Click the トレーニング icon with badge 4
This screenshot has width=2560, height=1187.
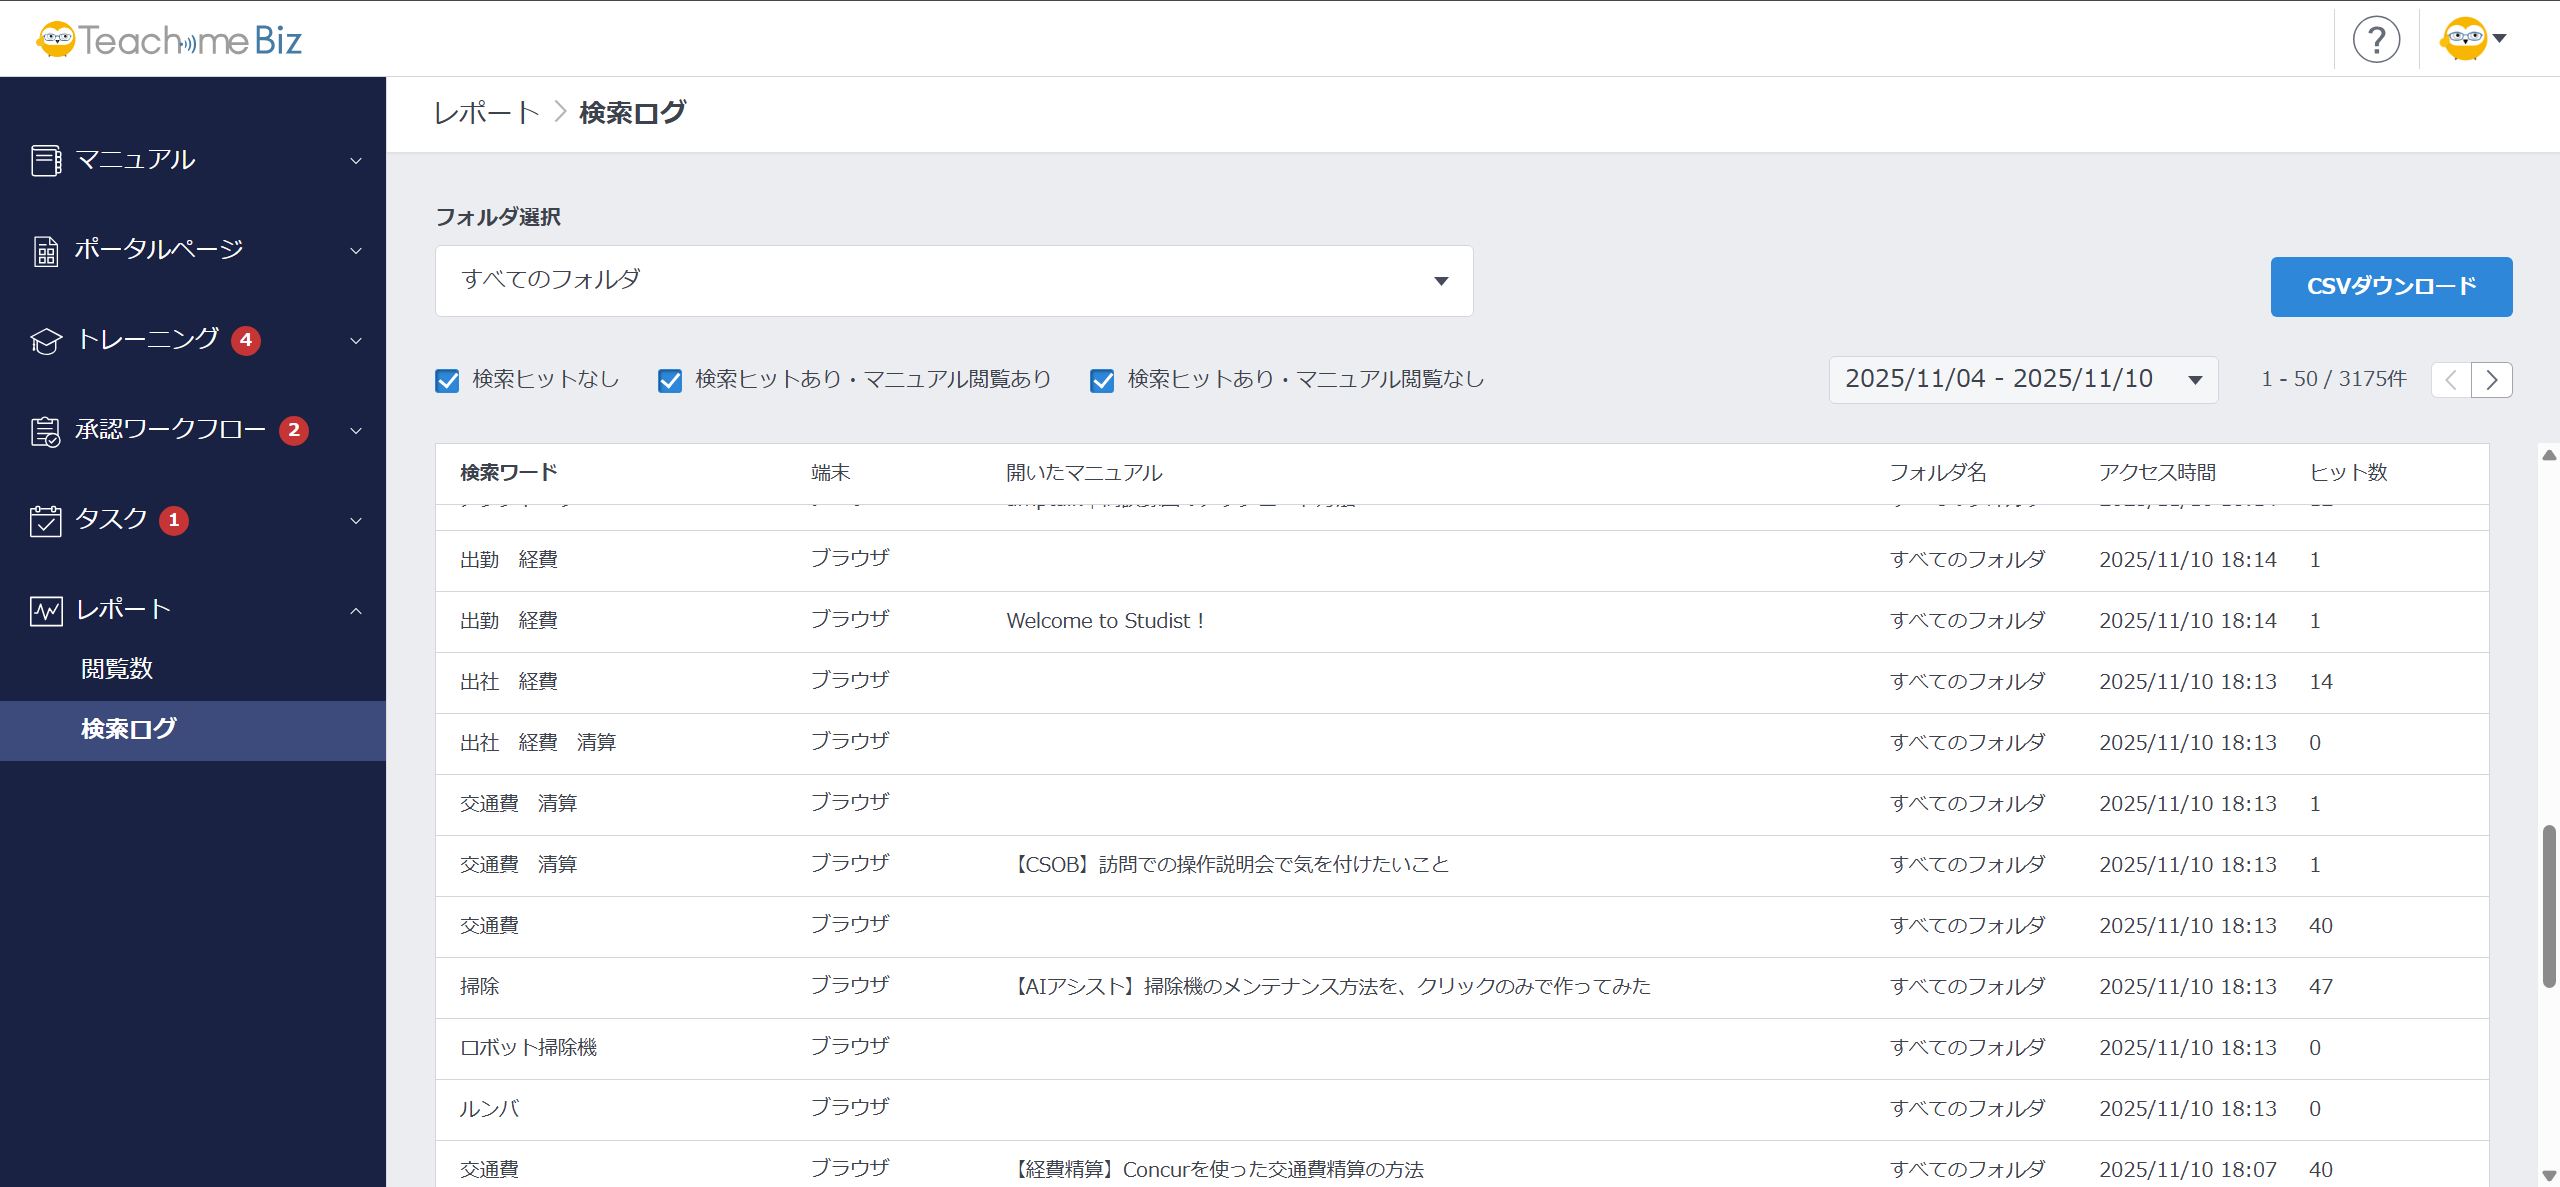coord(45,340)
